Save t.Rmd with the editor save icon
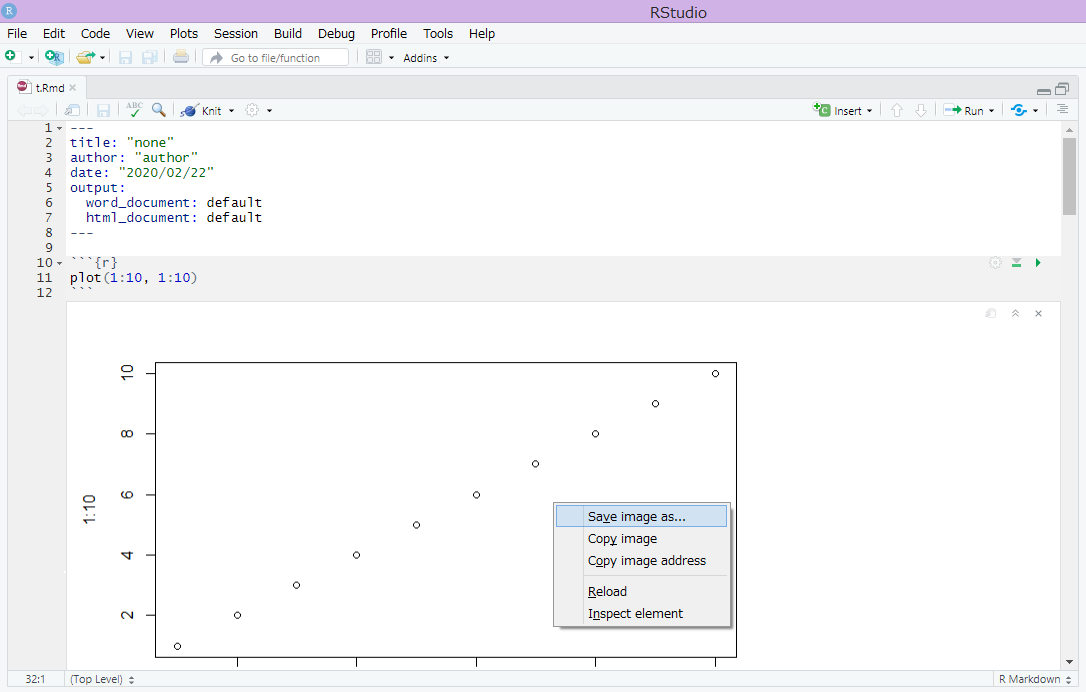 click(103, 111)
